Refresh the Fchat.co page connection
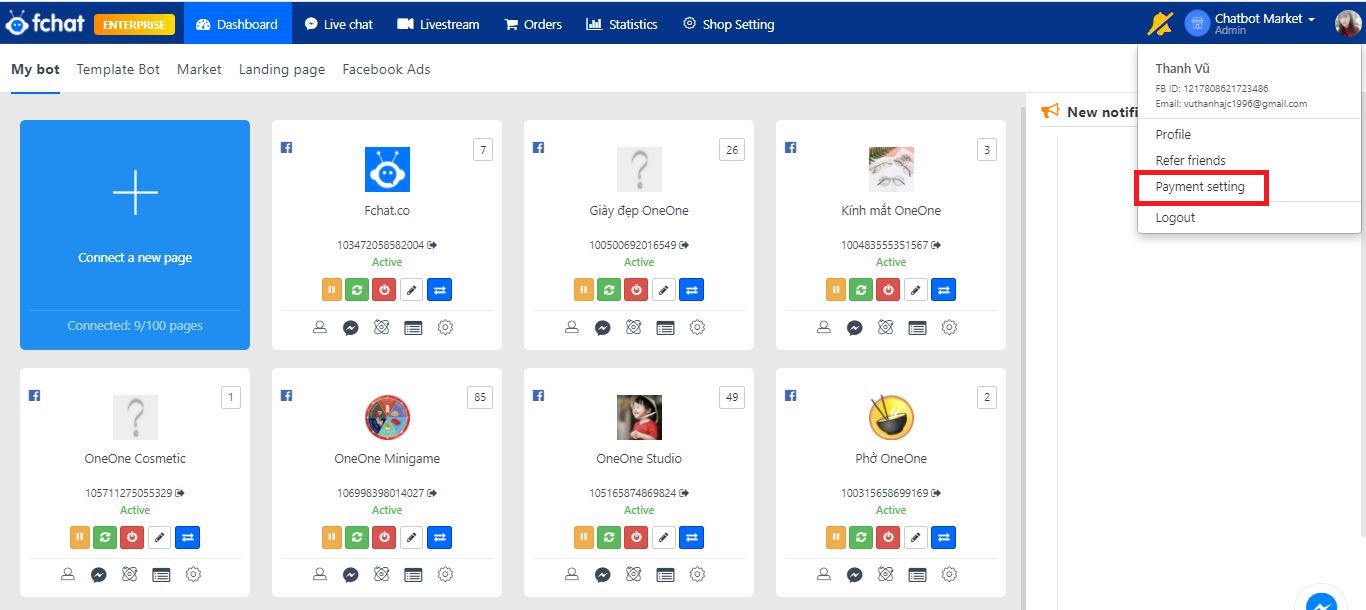The image size is (1366, 610). pyautogui.click(x=359, y=290)
